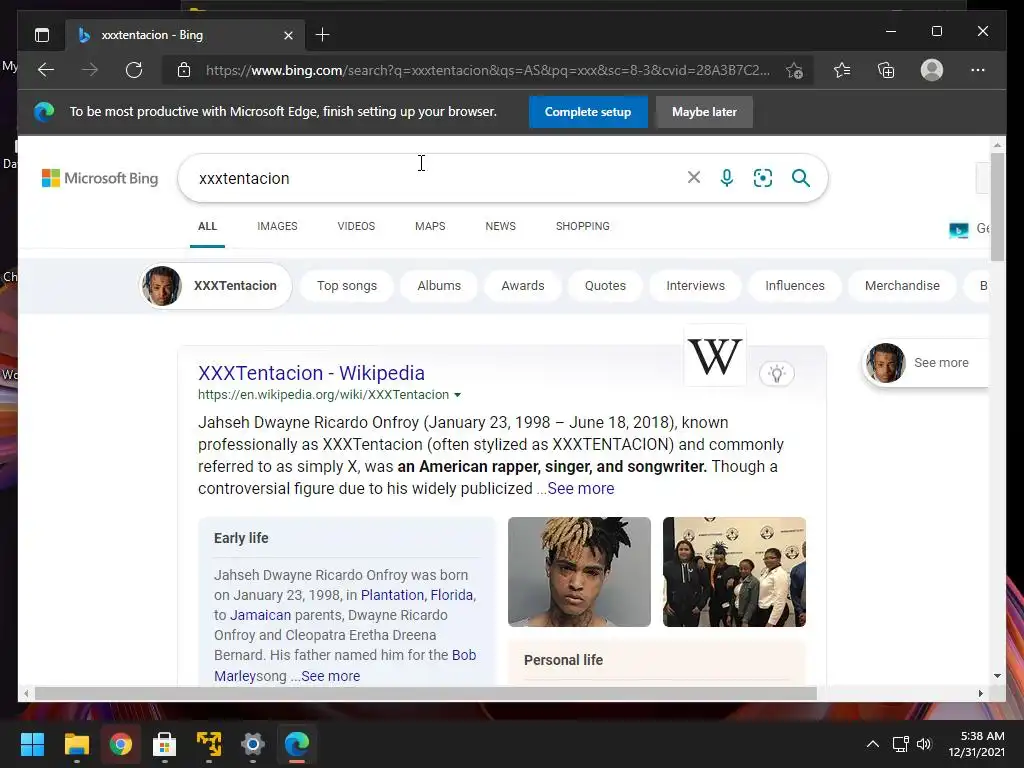Open the Windows Start menu
Viewport: 1024px width, 768px height.
coord(32,744)
